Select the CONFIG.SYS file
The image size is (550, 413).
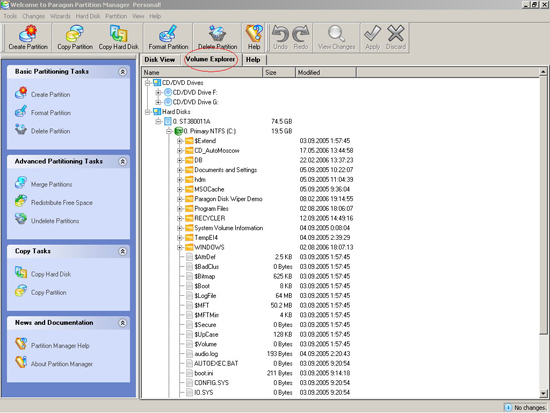click(211, 383)
